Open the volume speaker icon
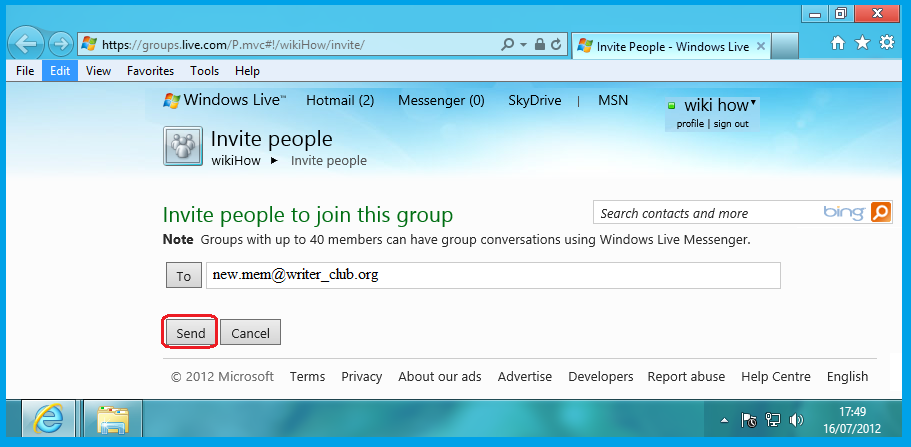The image size is (911, 447). click(796, 420)
